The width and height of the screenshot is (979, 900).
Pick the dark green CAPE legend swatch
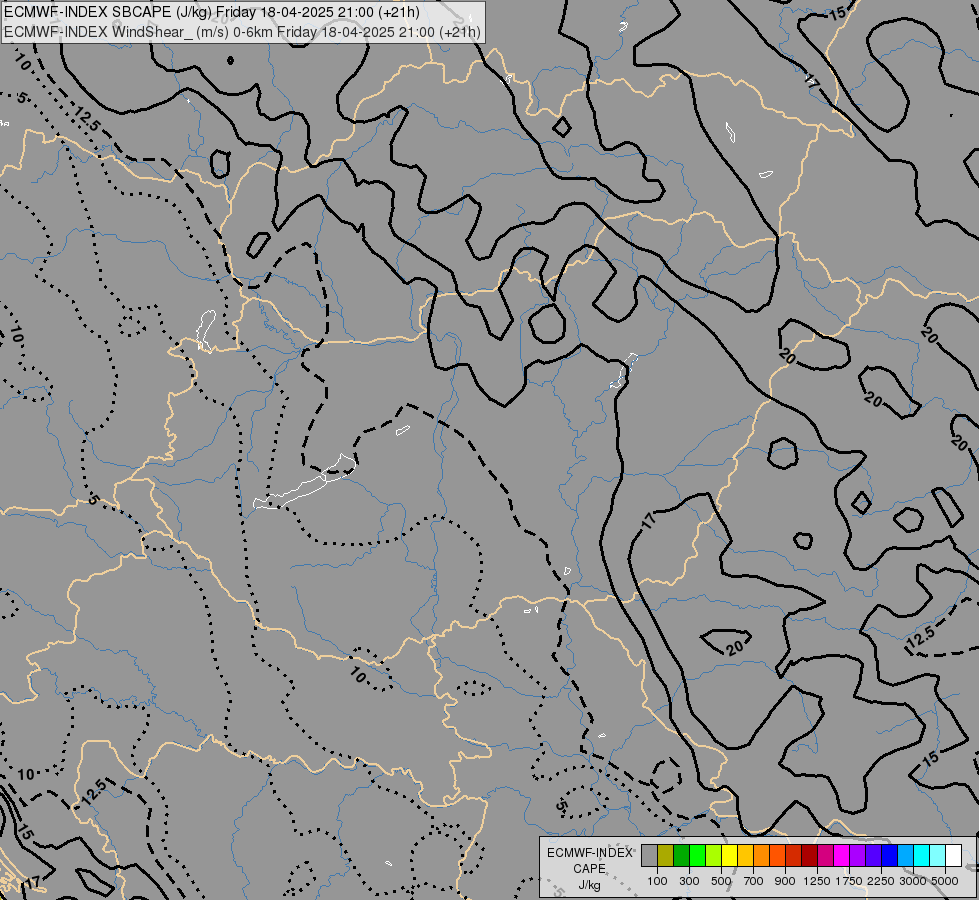point(682,855)
